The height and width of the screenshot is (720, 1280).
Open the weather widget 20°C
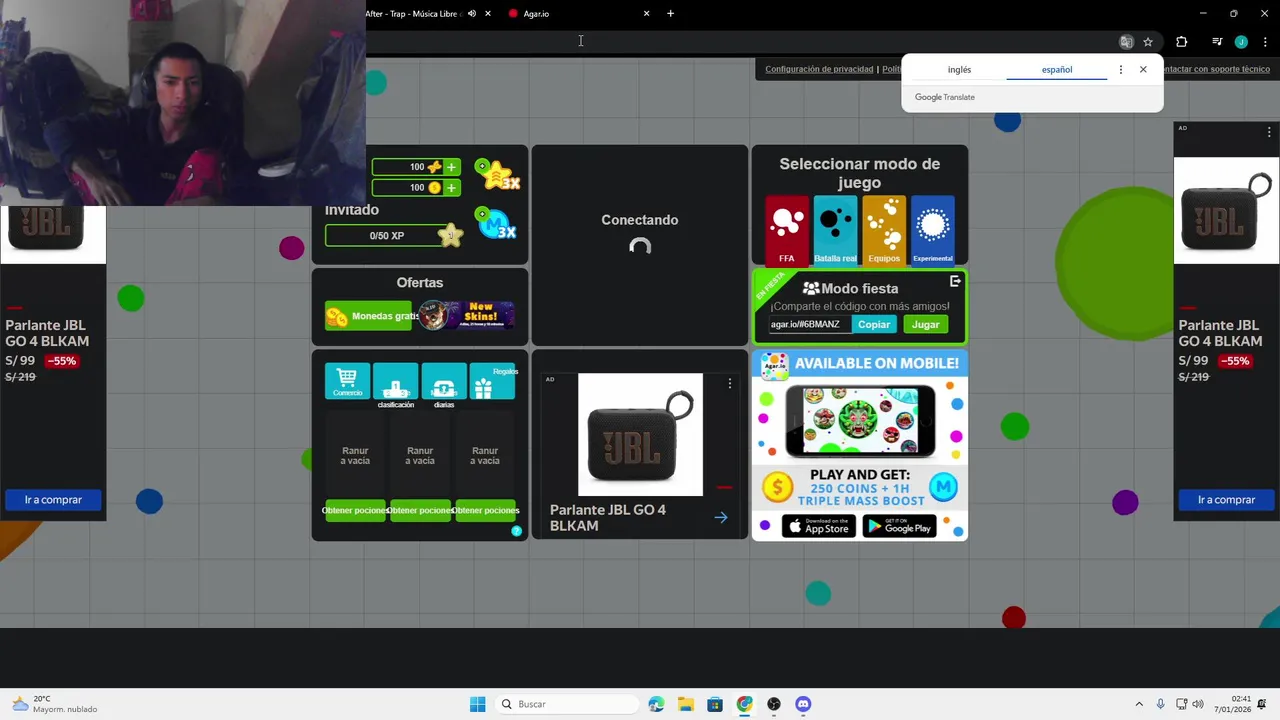[56, 704]
